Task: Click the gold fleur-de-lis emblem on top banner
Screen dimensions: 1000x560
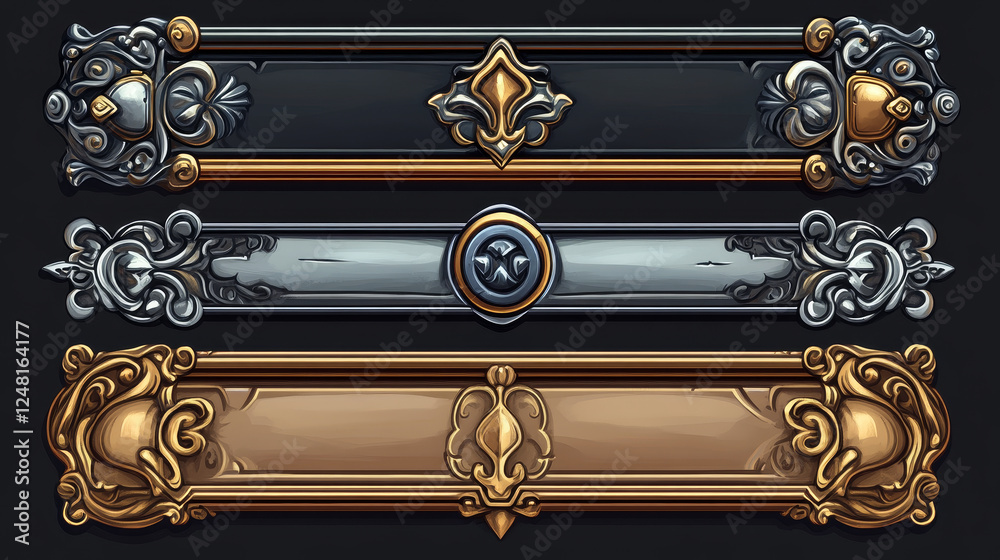Action: [x=501, y=101]
